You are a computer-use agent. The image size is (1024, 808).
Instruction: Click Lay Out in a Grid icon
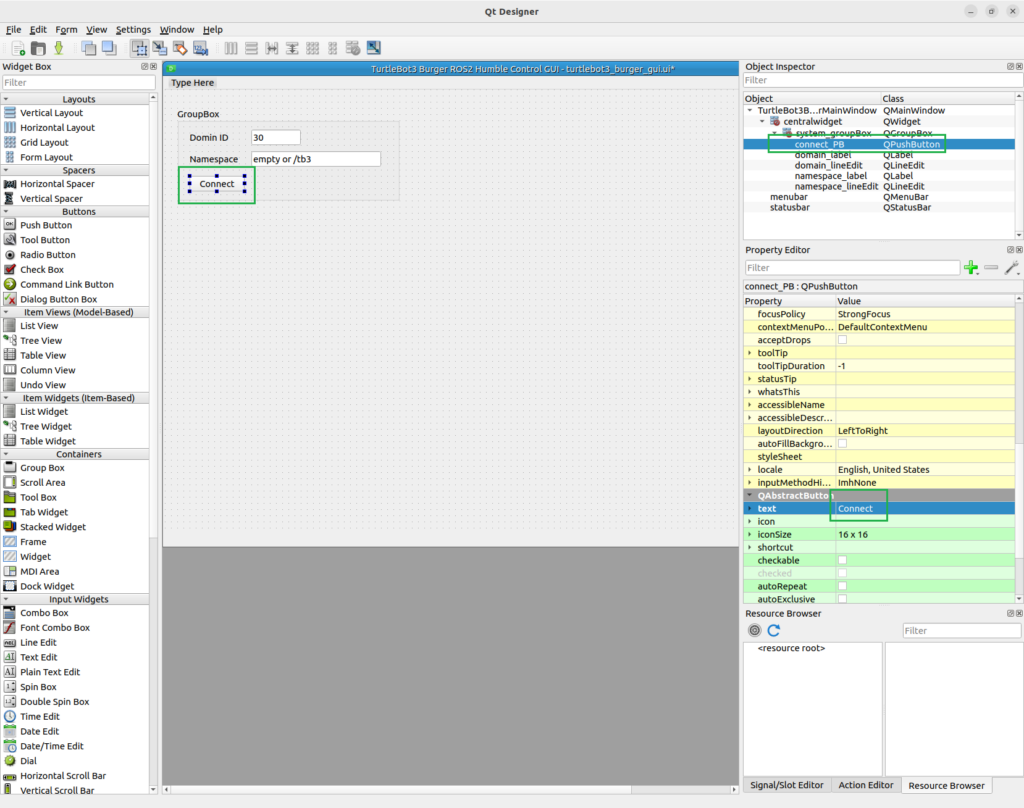point(313,48)
